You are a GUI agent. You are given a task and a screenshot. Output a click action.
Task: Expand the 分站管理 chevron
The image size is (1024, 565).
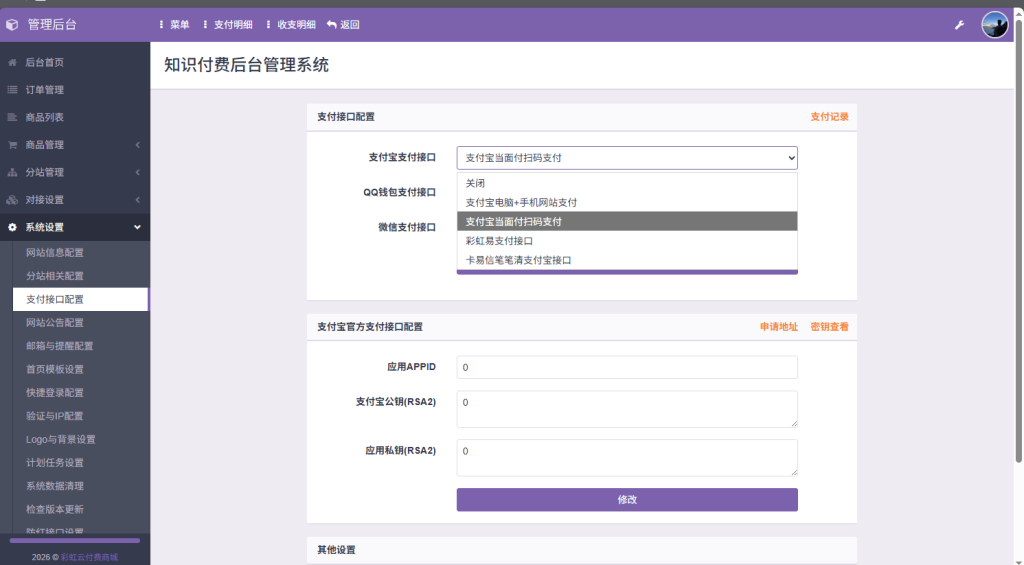[x=137, y=172]
